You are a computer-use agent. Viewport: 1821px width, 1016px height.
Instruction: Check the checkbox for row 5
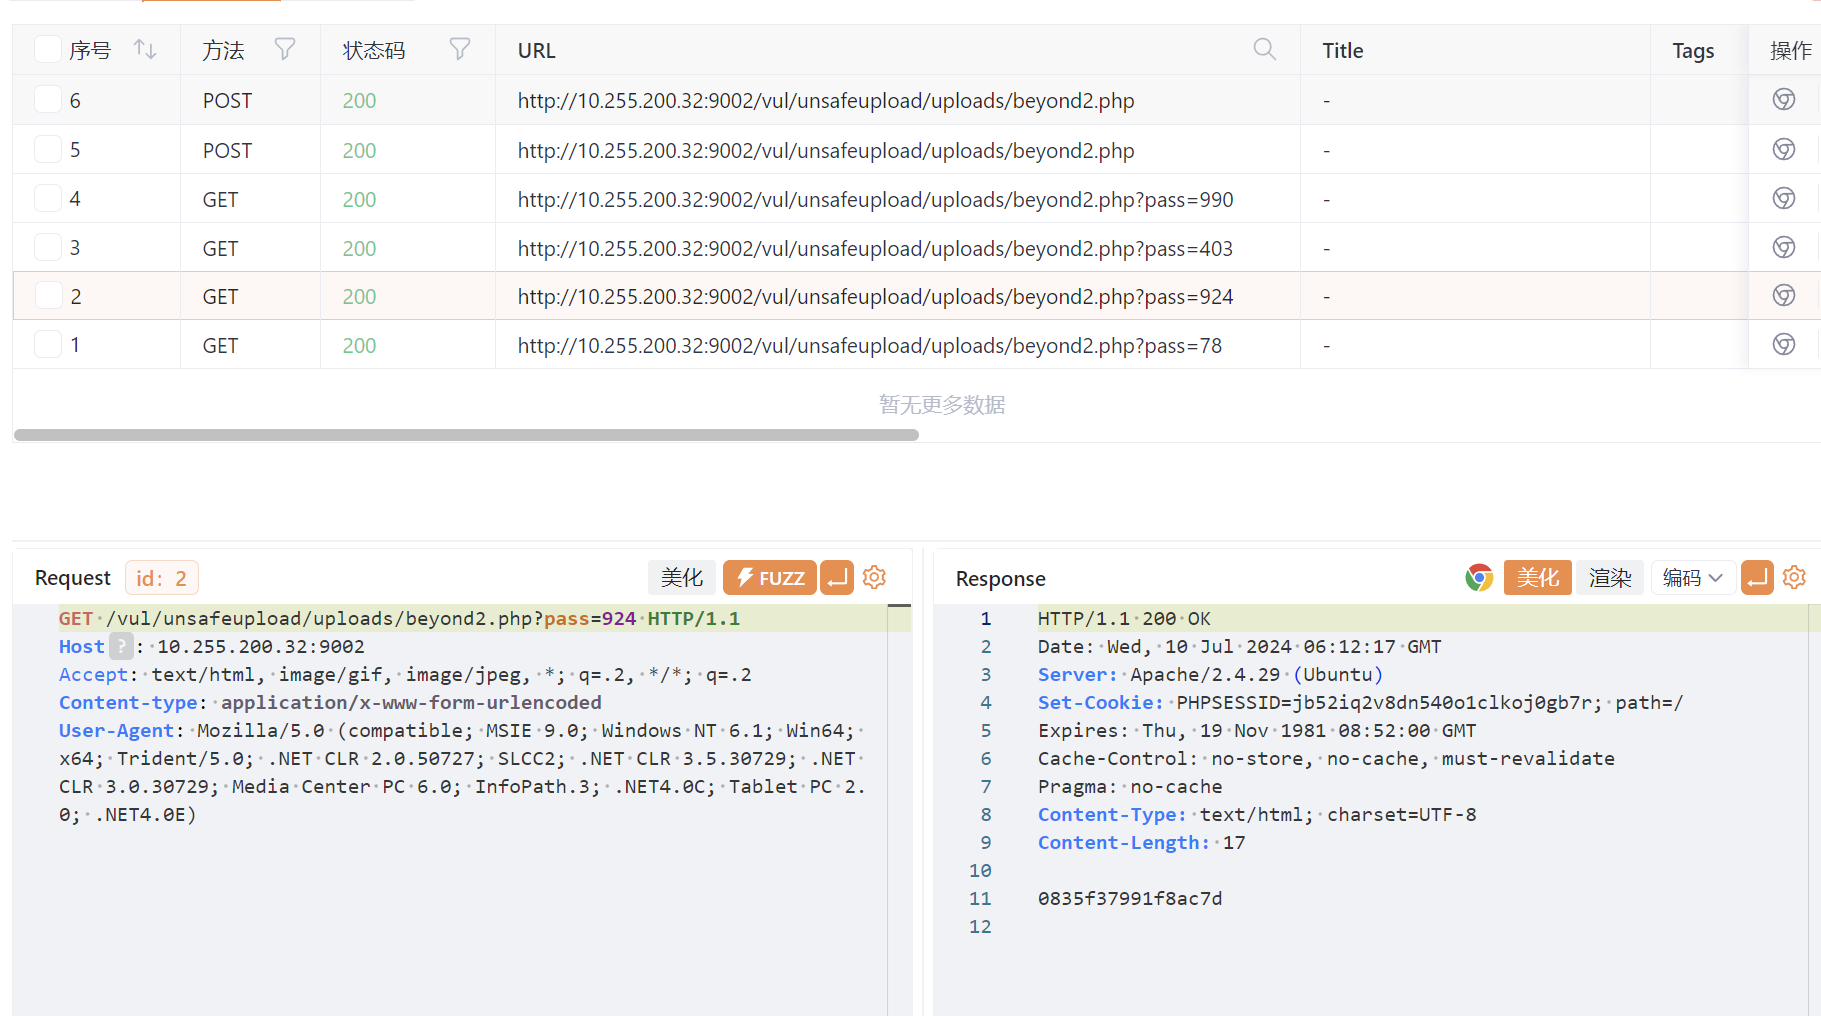click(48, 149)
